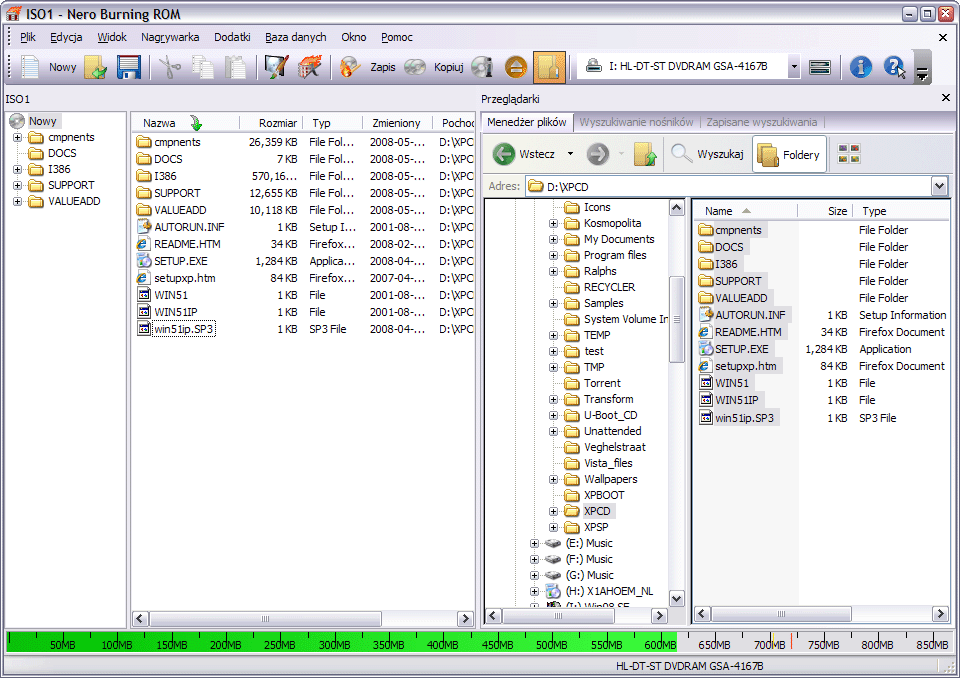The image size is (960, 678).
Task: Save the compilation using the floppy disk icon
Action: pos(129,67)
